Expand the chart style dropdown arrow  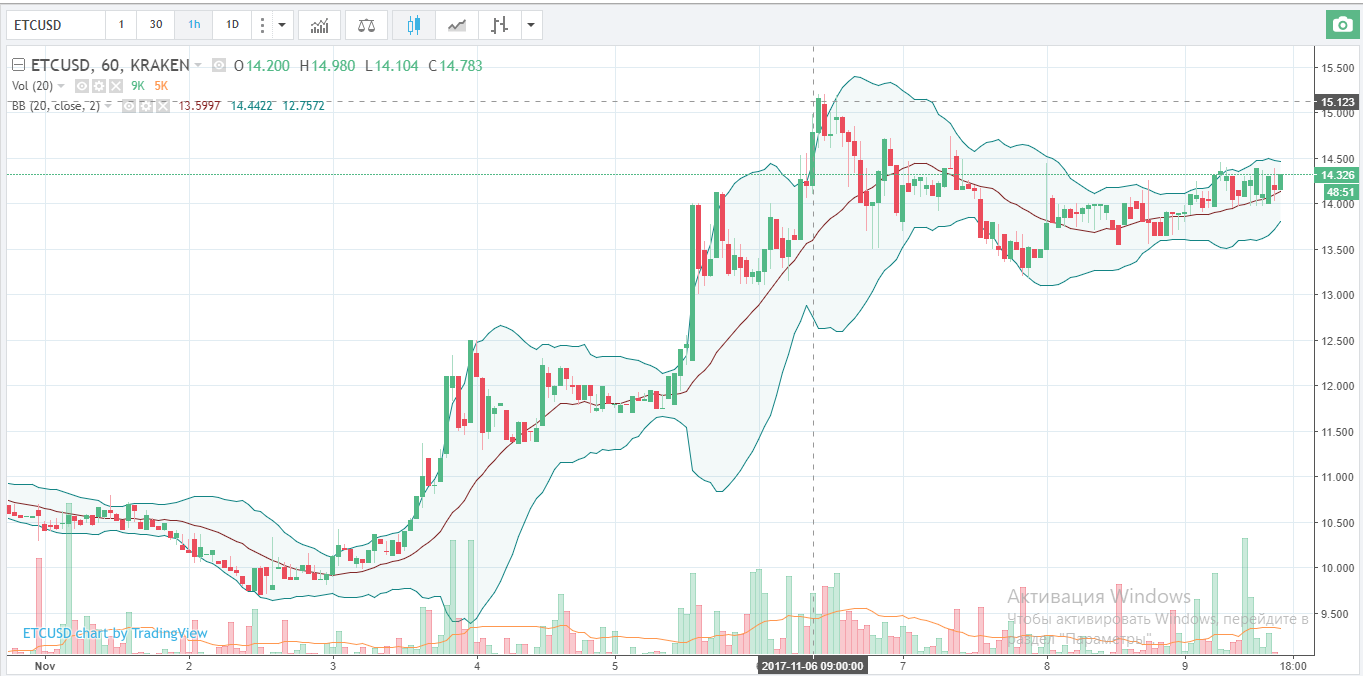530,24
